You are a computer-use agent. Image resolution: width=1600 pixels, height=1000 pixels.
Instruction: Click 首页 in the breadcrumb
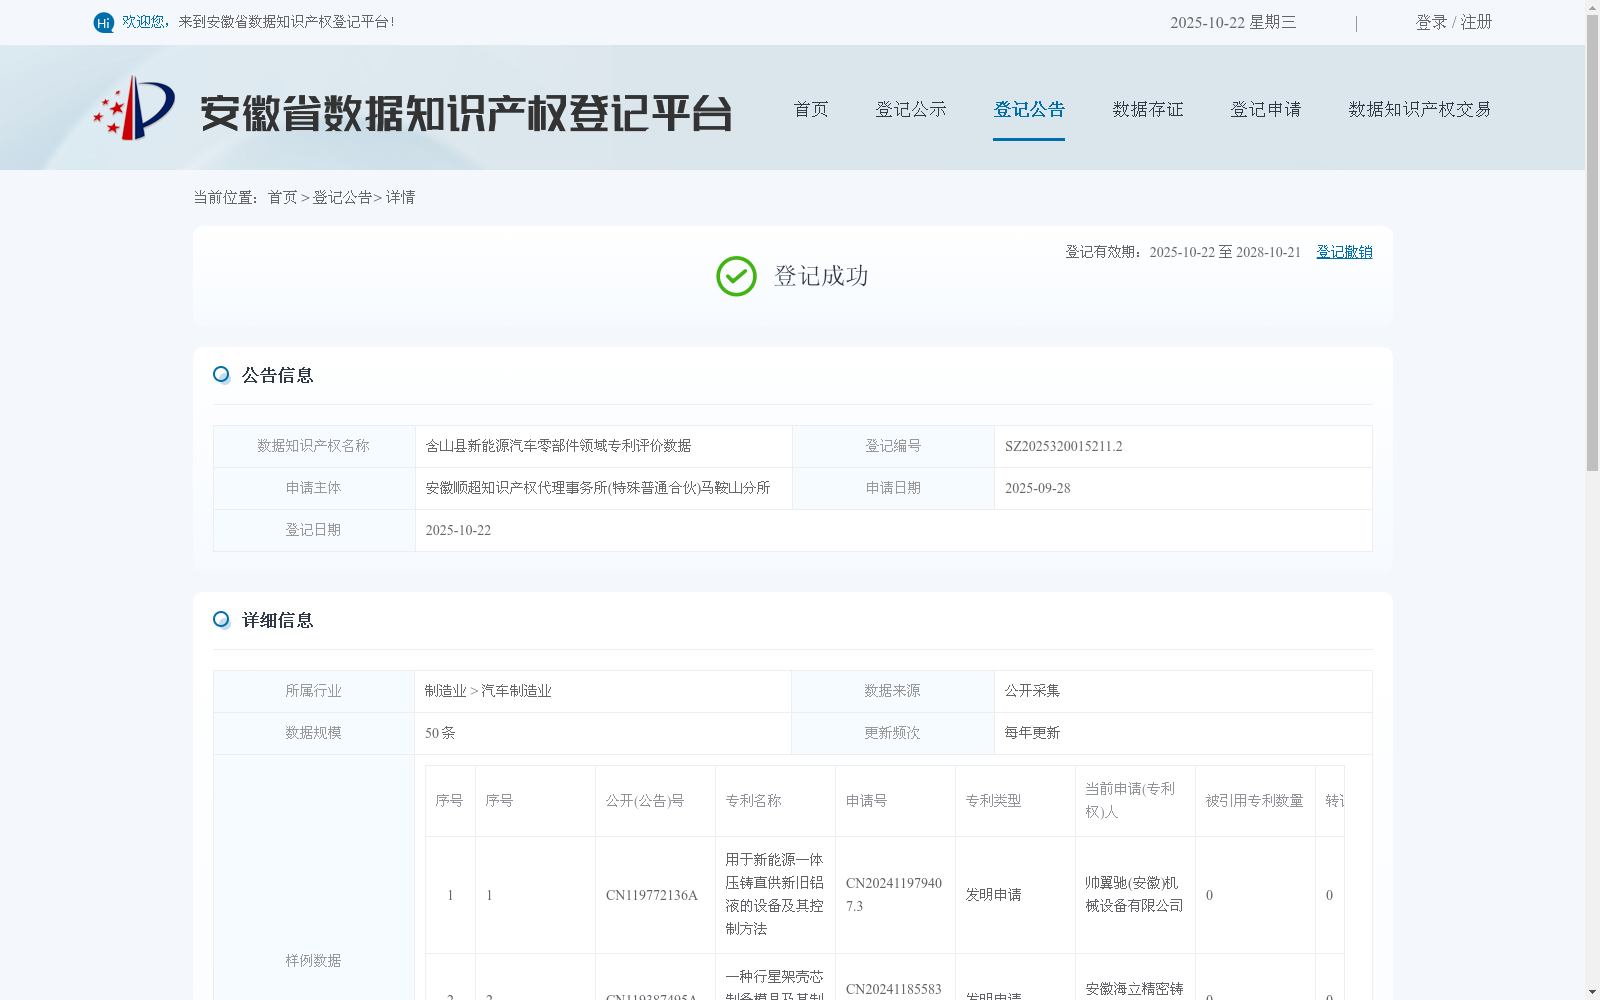(x=282, y=197)
